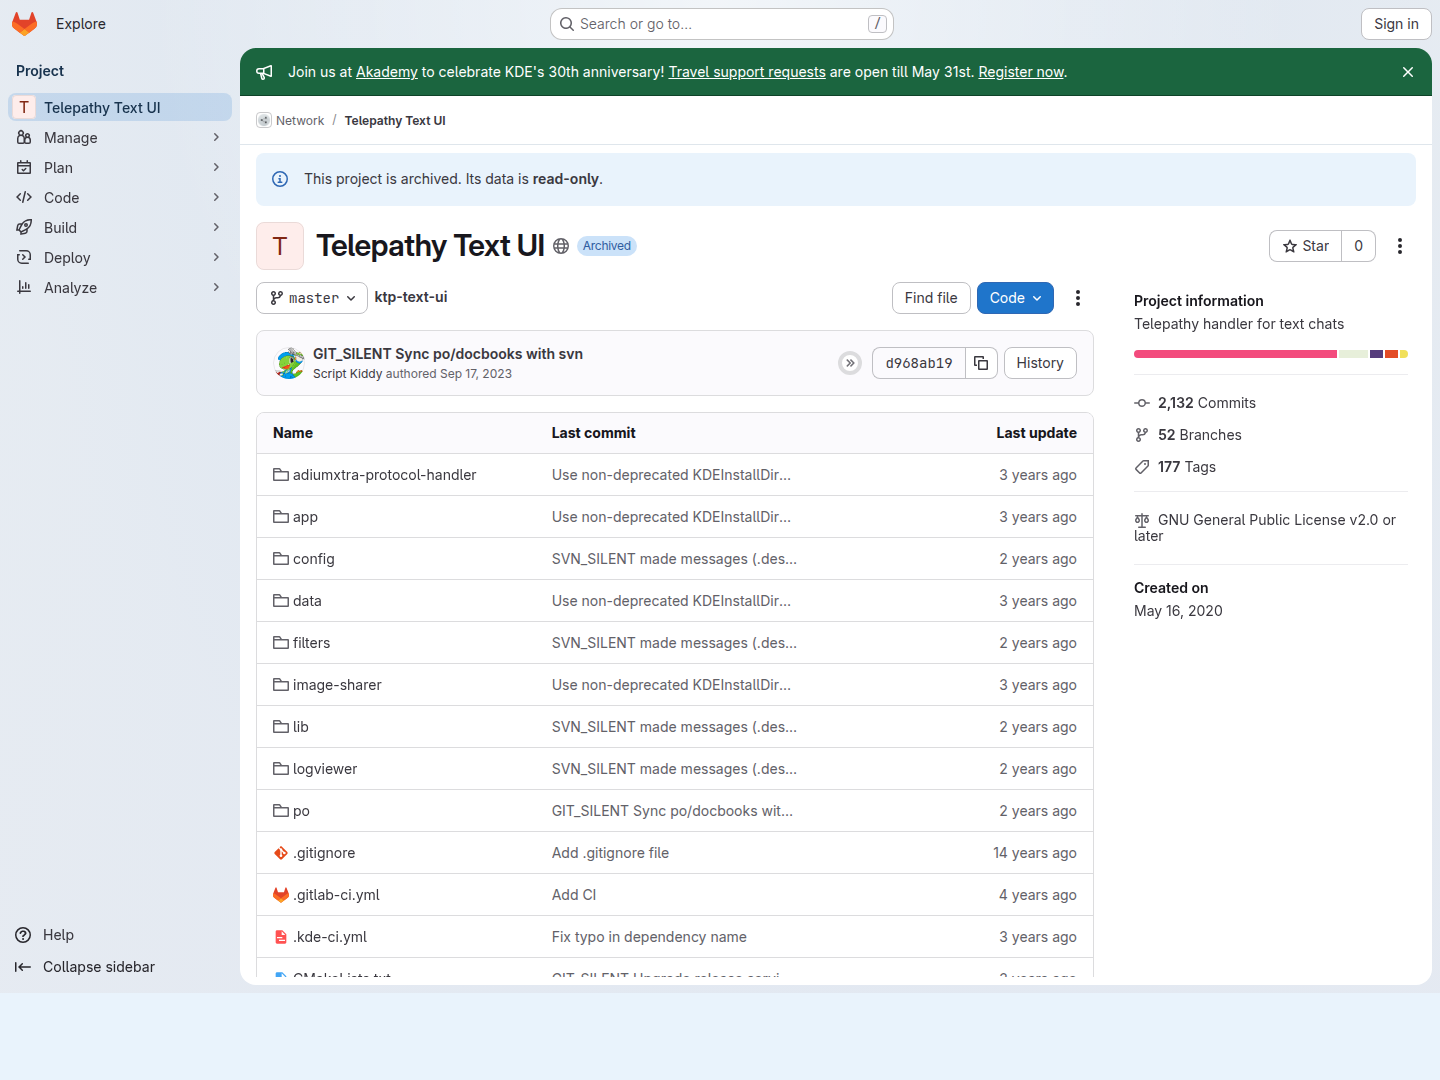This screenshot has height=1080, width=1440.
Task: Open 'Fix typo in dependency name' commit
Action: pos(649,937)
